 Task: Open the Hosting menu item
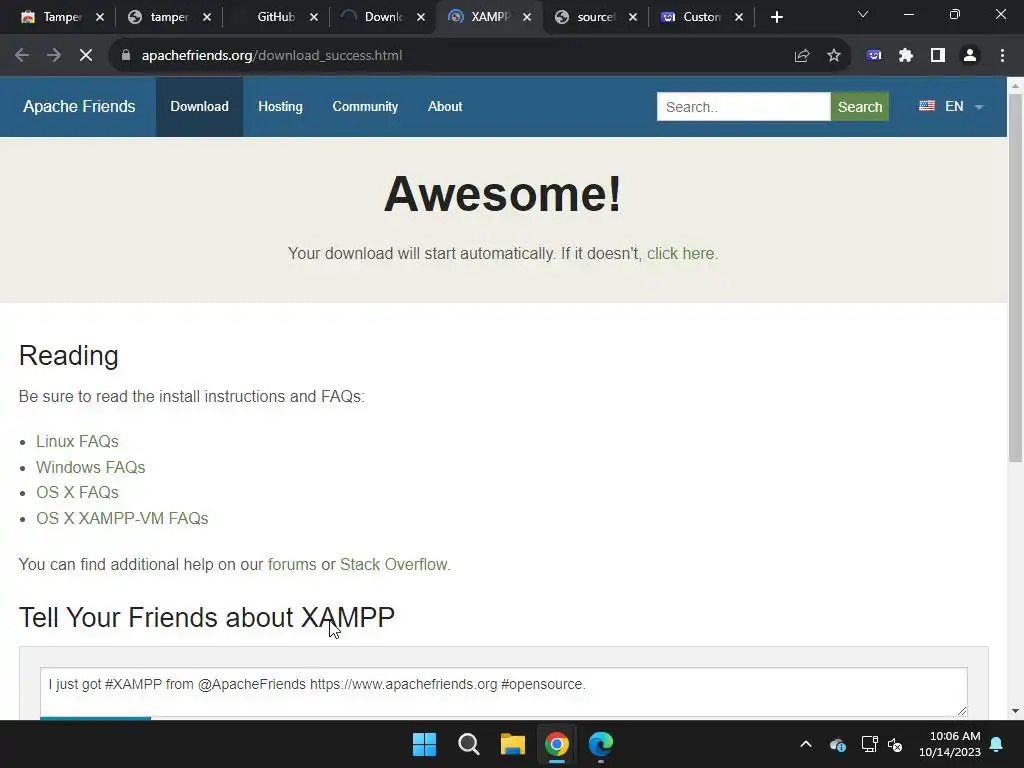tap(280, 106)
